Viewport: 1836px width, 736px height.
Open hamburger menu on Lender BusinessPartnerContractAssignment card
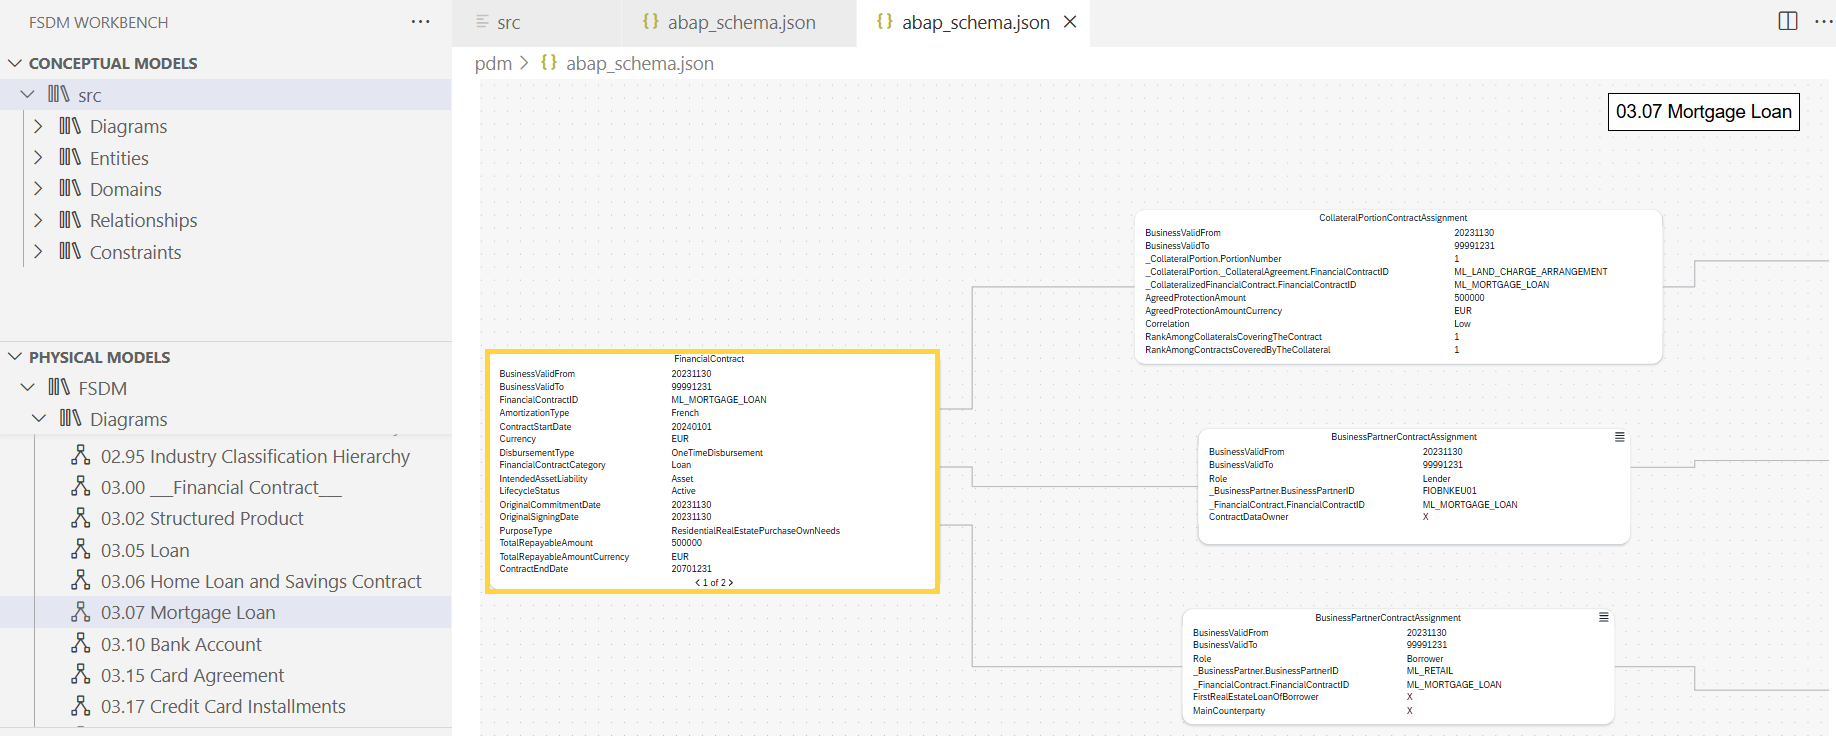click(x=1619, y=437)
